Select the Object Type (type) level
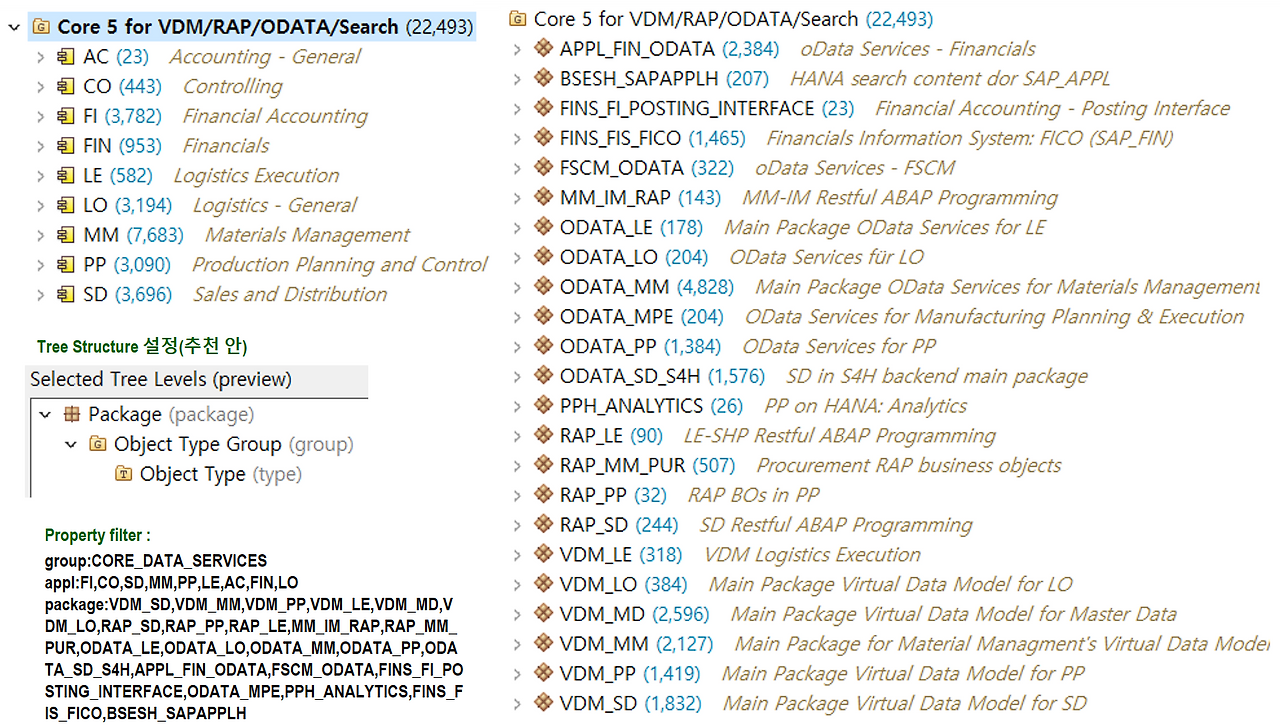Image resolution: width=1280 pixels, height=727 pixels. 221,474
